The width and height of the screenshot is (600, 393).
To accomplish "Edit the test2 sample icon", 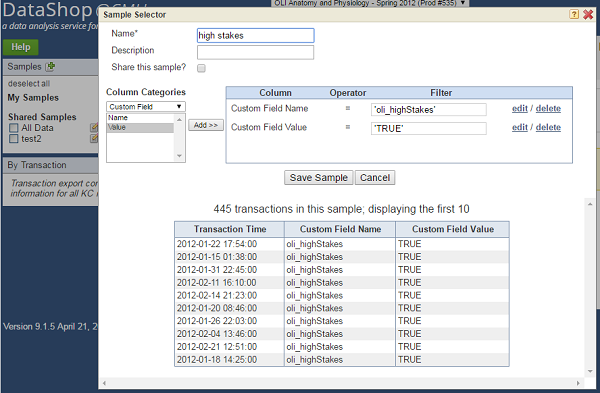I will (94, 139).
